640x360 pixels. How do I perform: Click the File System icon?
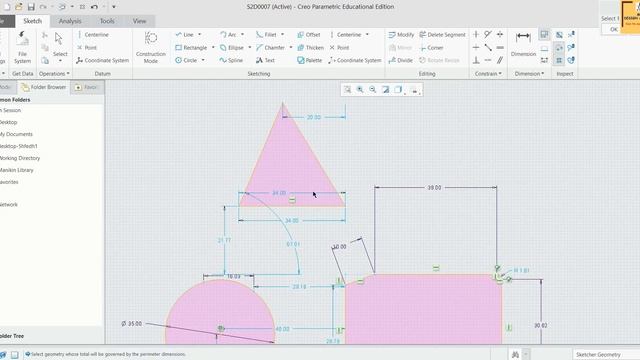click(22, 47)
